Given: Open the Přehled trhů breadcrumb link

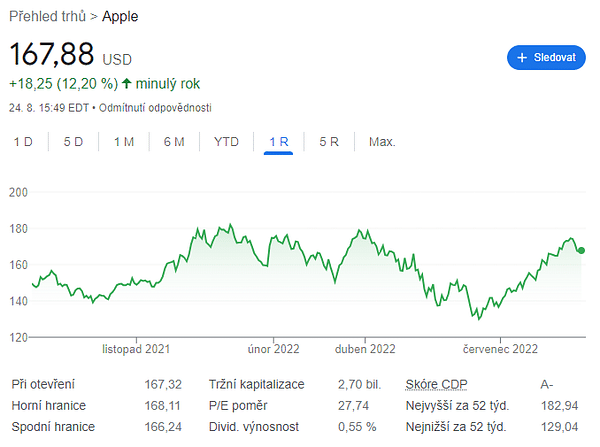Looking at the screenshot, I should 47,16.
